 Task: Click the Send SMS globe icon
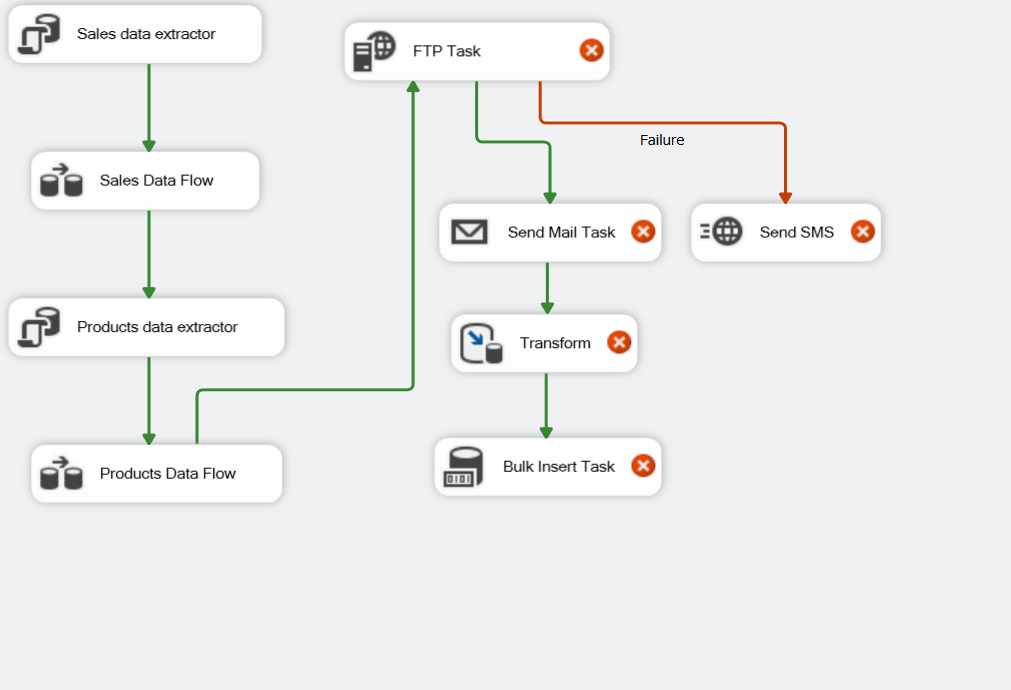tap(721, 231)
